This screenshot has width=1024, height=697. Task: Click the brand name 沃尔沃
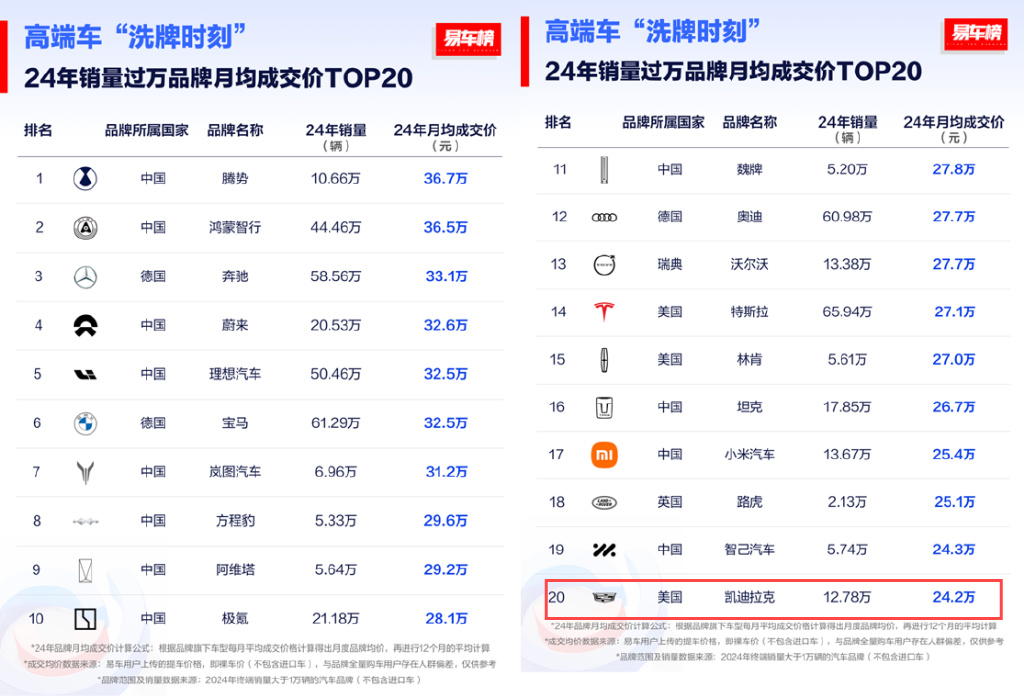coord(749,265)
